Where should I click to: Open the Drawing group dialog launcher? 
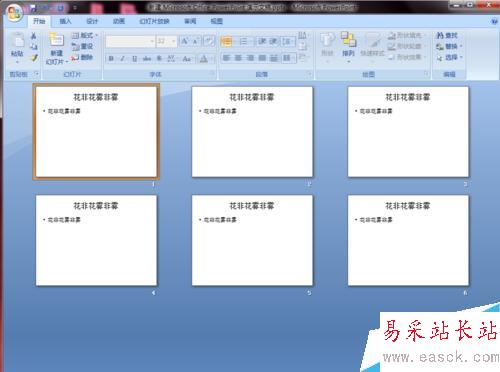426,74
